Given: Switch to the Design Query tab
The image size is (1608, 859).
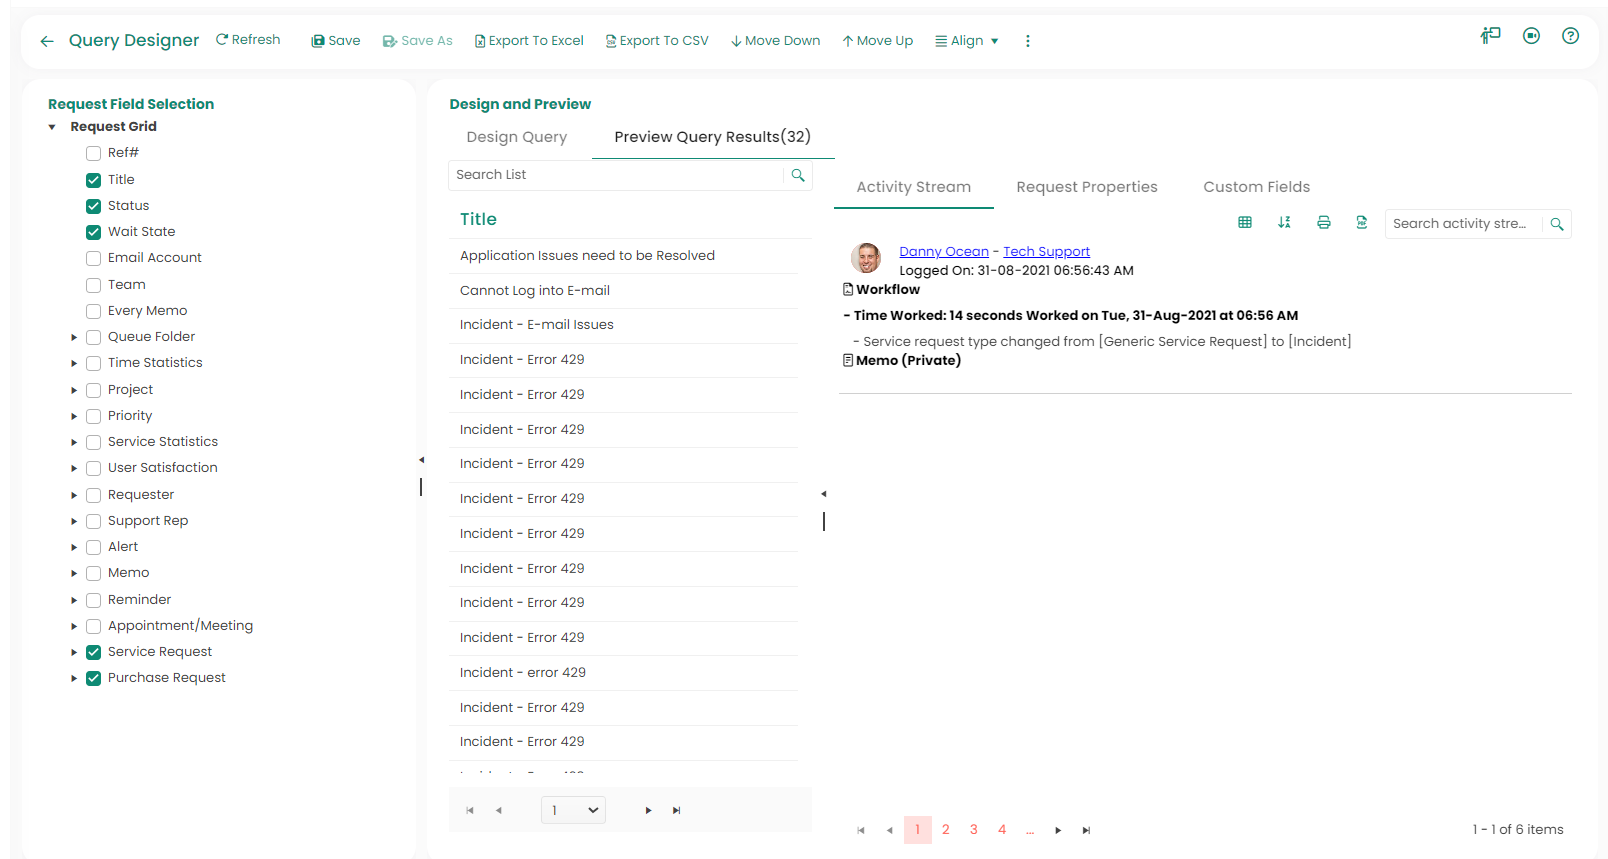Looking at the screenshot, I should pos(516,137).
